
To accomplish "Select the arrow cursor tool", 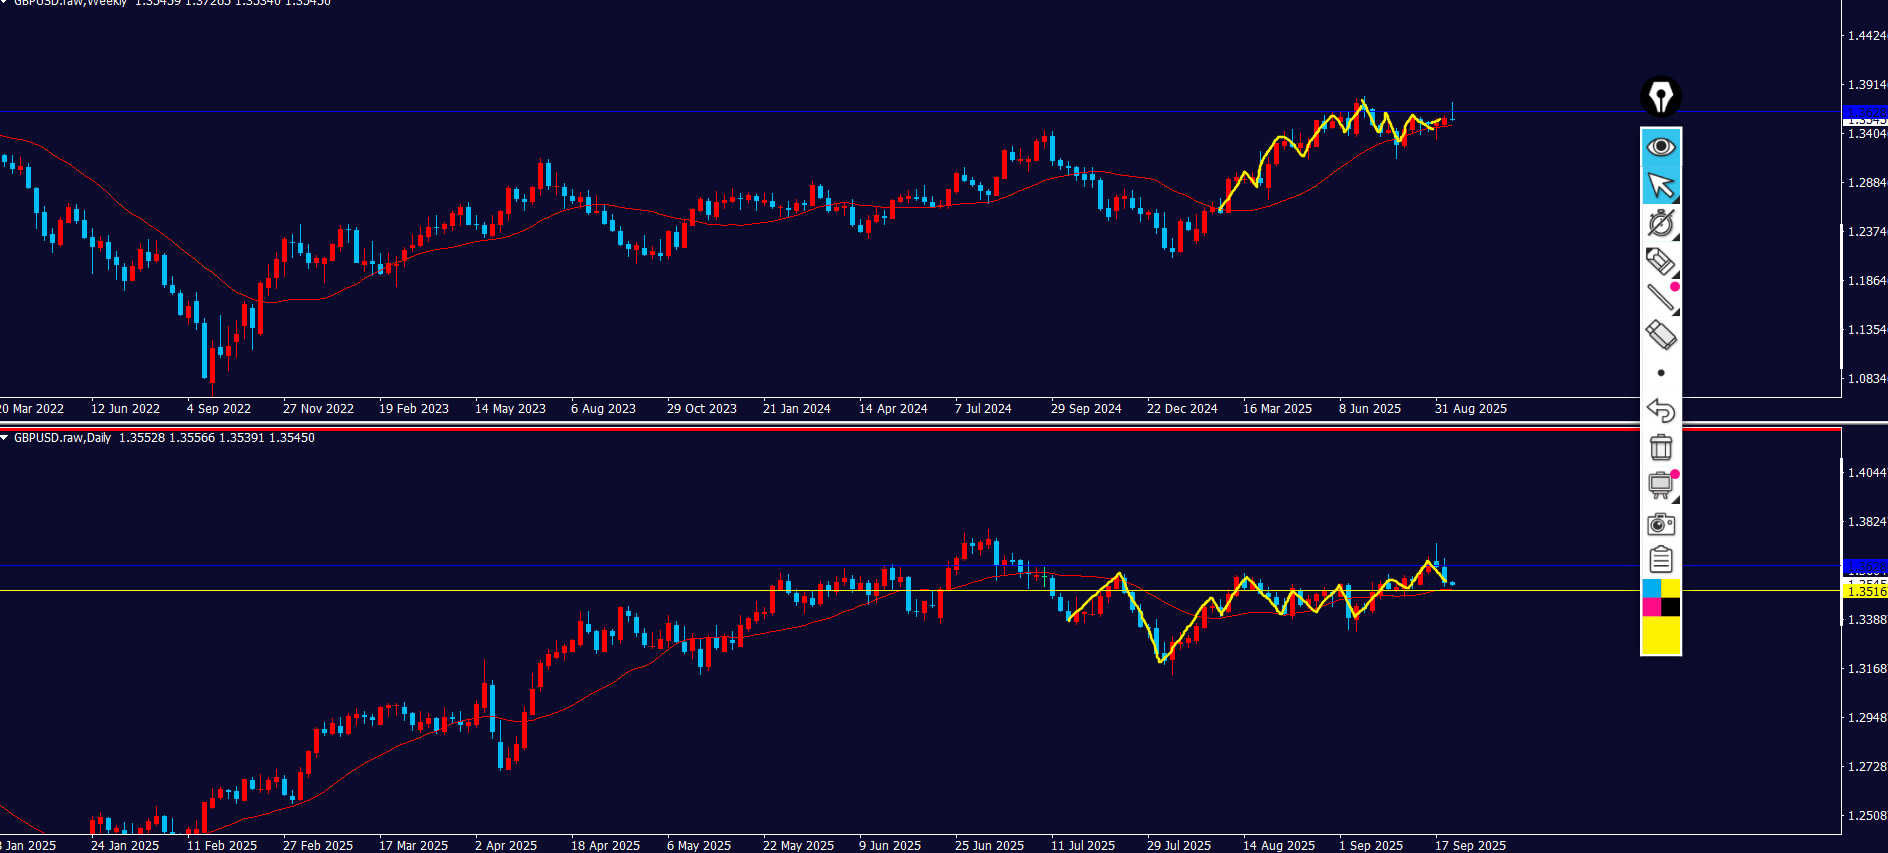I will 1660,185.
